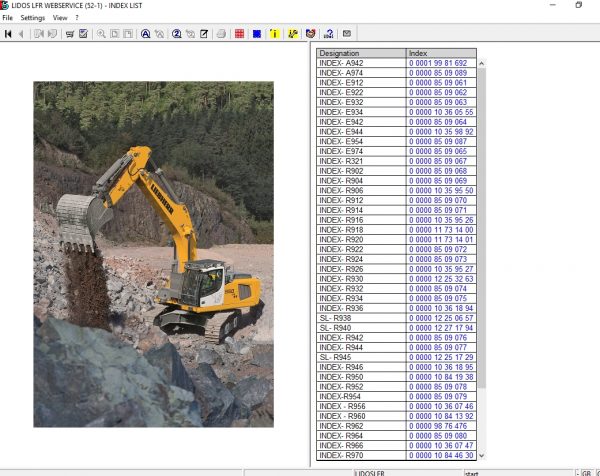Click the greyed A search cancel icon
Image resolution: width=600 pixels, height=476 pixels.
pos(159,34)
